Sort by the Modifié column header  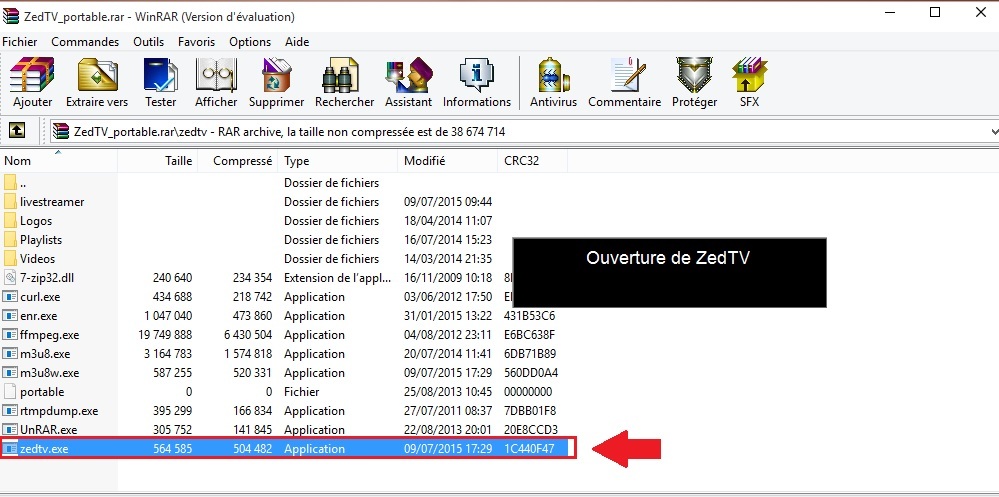[x=448, y=161]
